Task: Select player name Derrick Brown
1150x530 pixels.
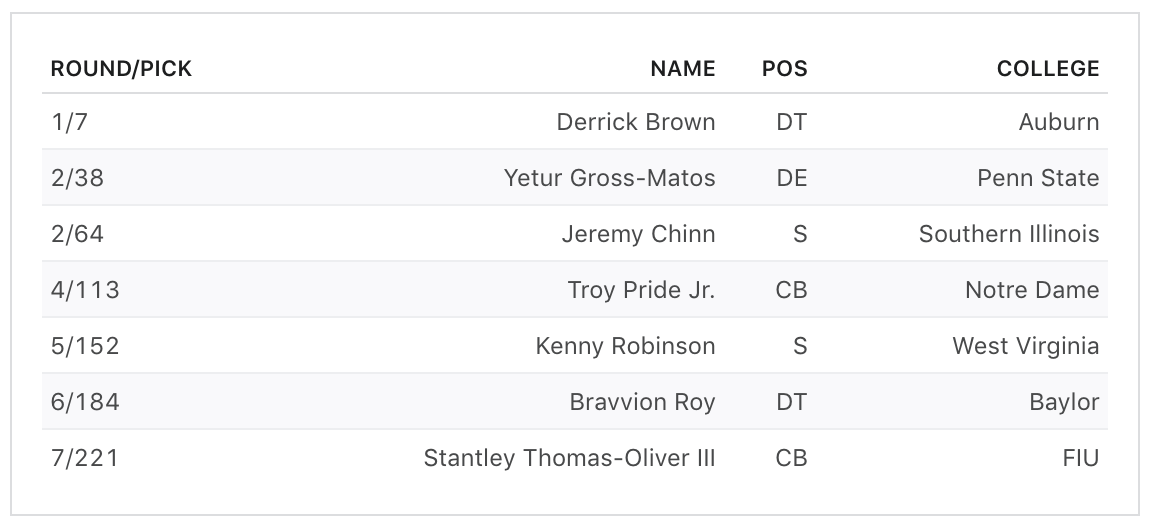Action: (x=635, y=122)
